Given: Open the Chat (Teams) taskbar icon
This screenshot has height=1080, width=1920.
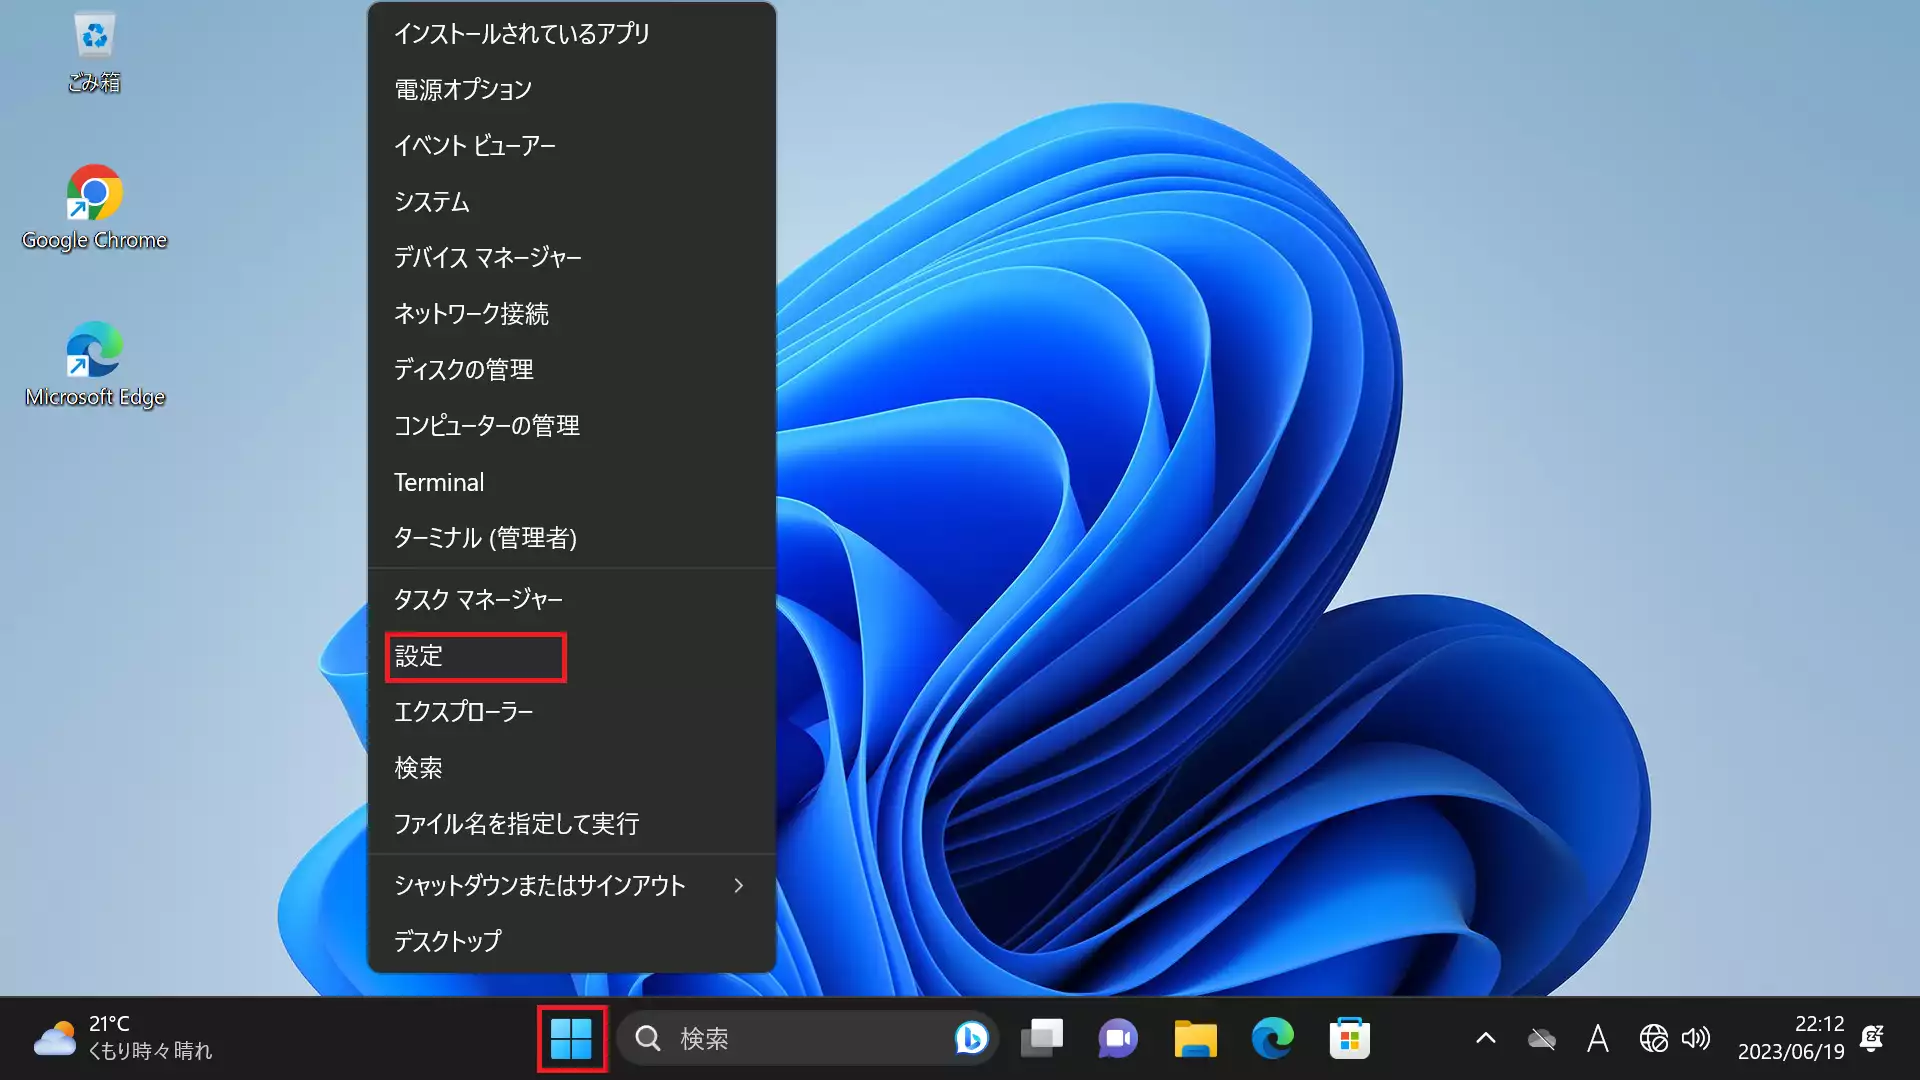Looking at the screenshot, I should (1118, 1039).
